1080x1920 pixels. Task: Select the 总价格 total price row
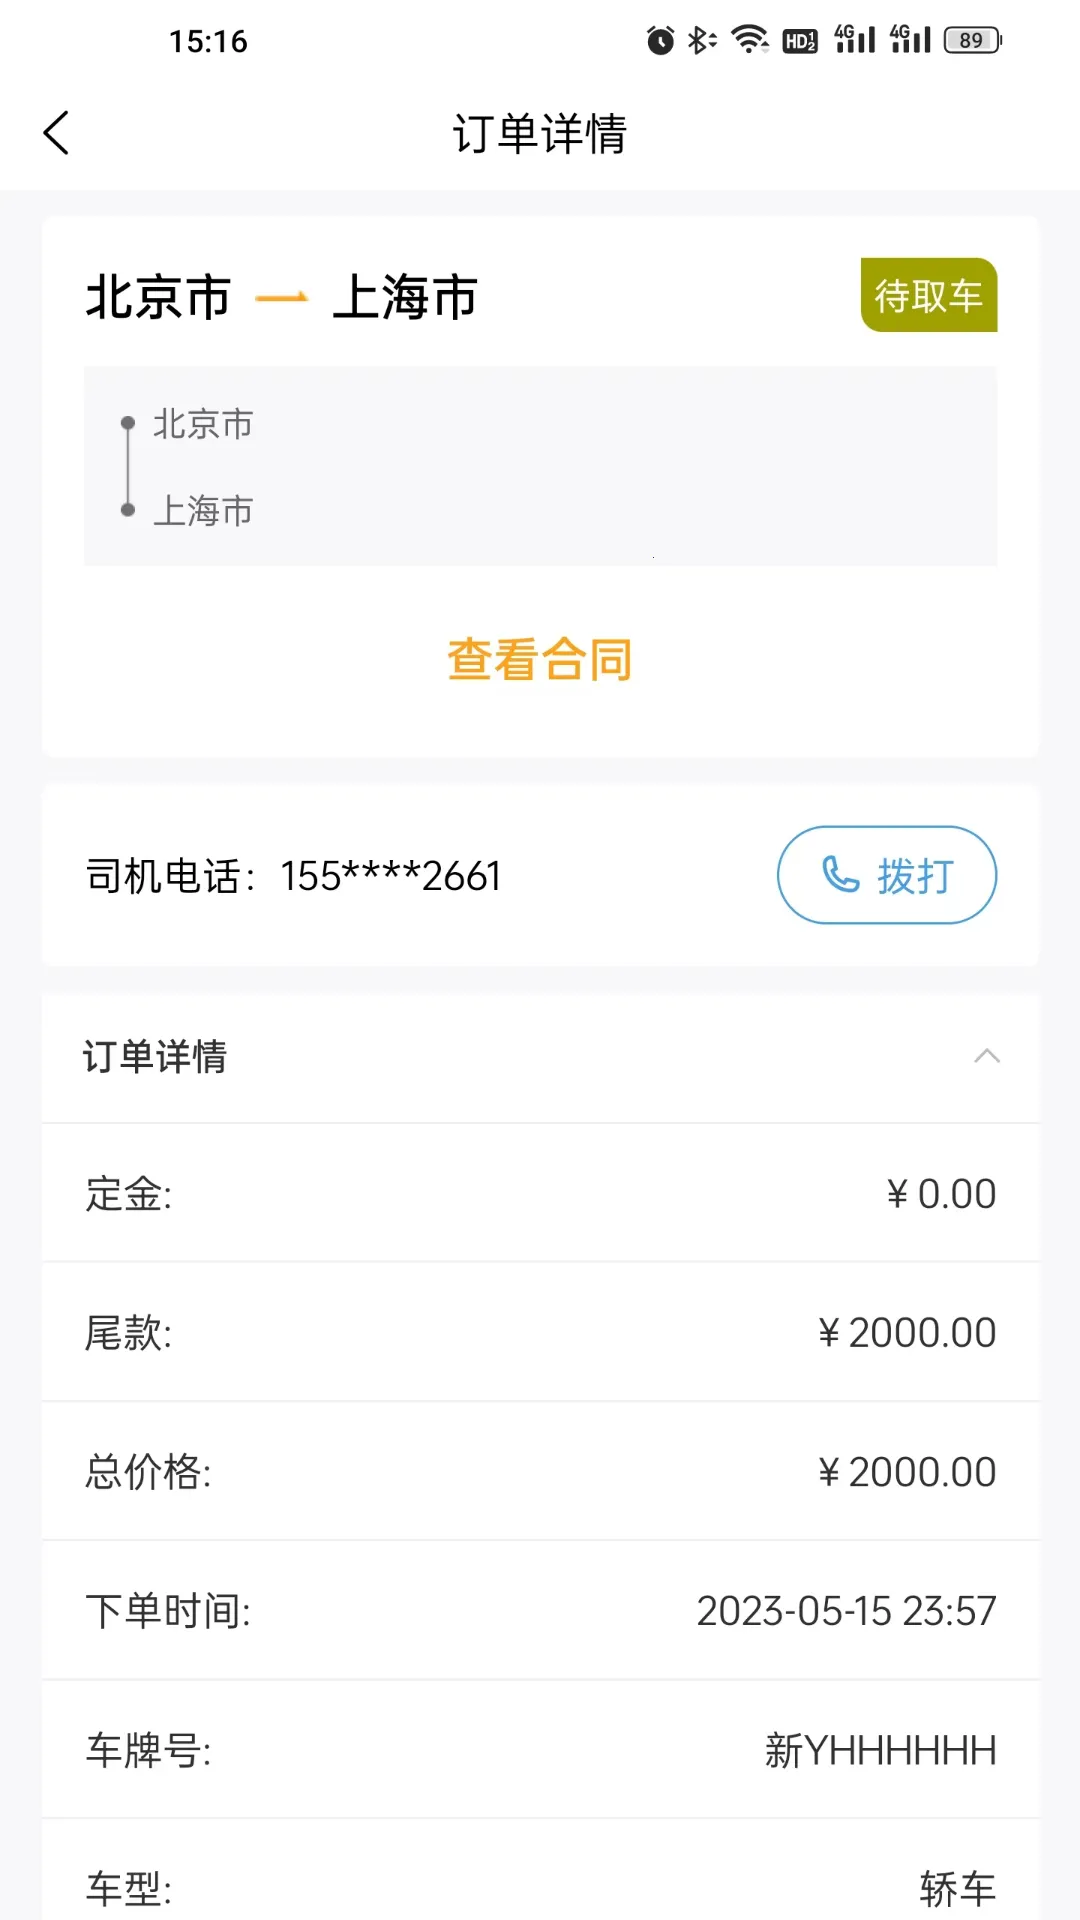tap(540, 1472)
